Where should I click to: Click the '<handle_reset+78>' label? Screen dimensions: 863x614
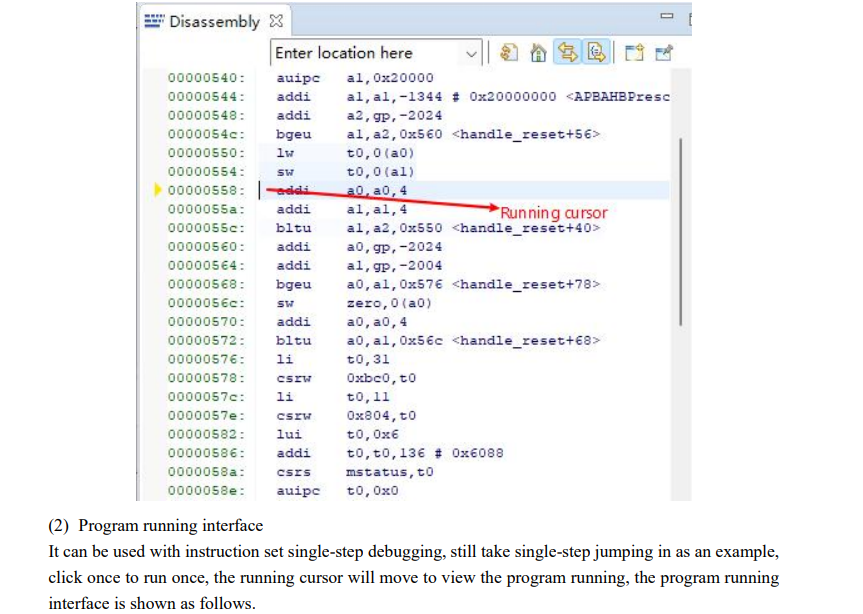point(526,284)
